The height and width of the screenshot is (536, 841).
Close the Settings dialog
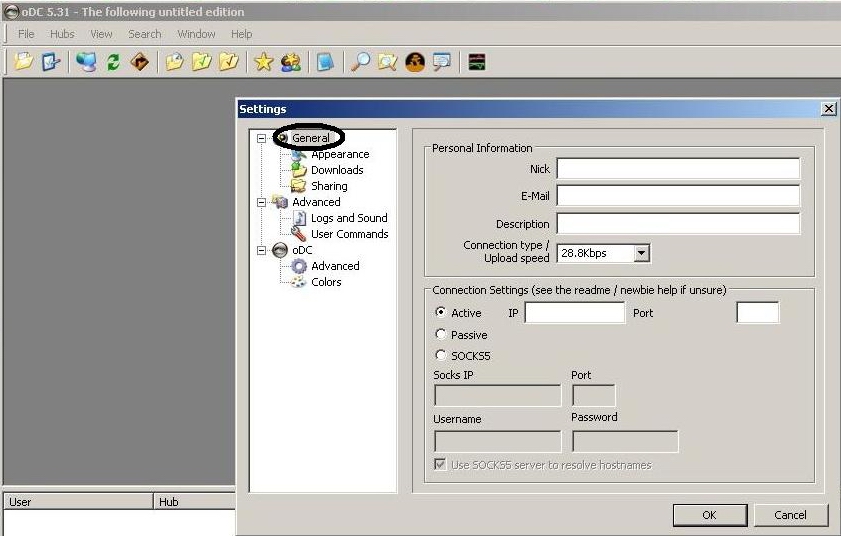point(828,109)
